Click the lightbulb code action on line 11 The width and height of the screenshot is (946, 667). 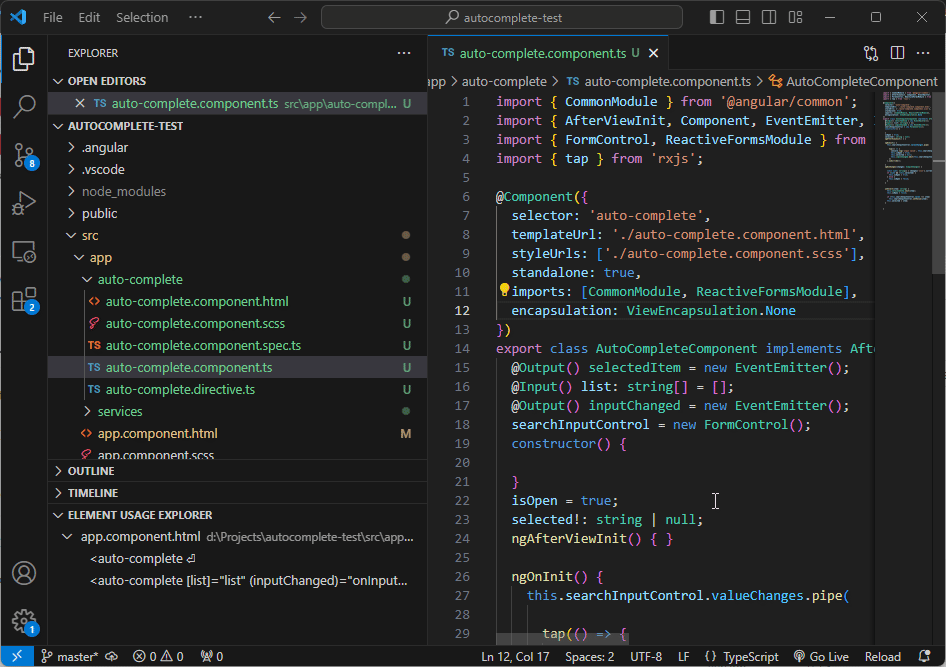pos(505,291)
